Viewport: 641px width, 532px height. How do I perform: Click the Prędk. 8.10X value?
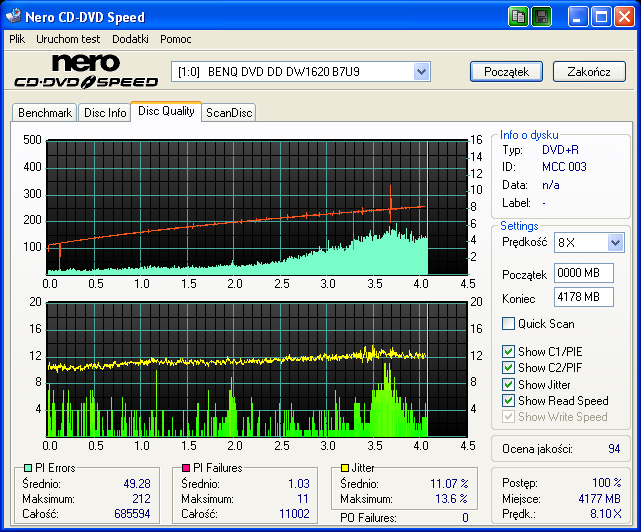coord(605,514)
